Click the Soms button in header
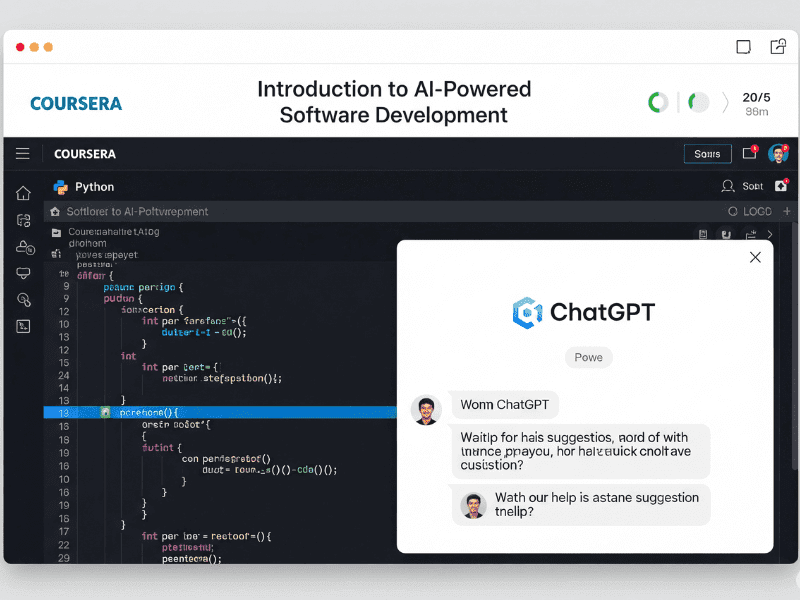This screenshot has width=800, height=600. (x=707, y=154)
